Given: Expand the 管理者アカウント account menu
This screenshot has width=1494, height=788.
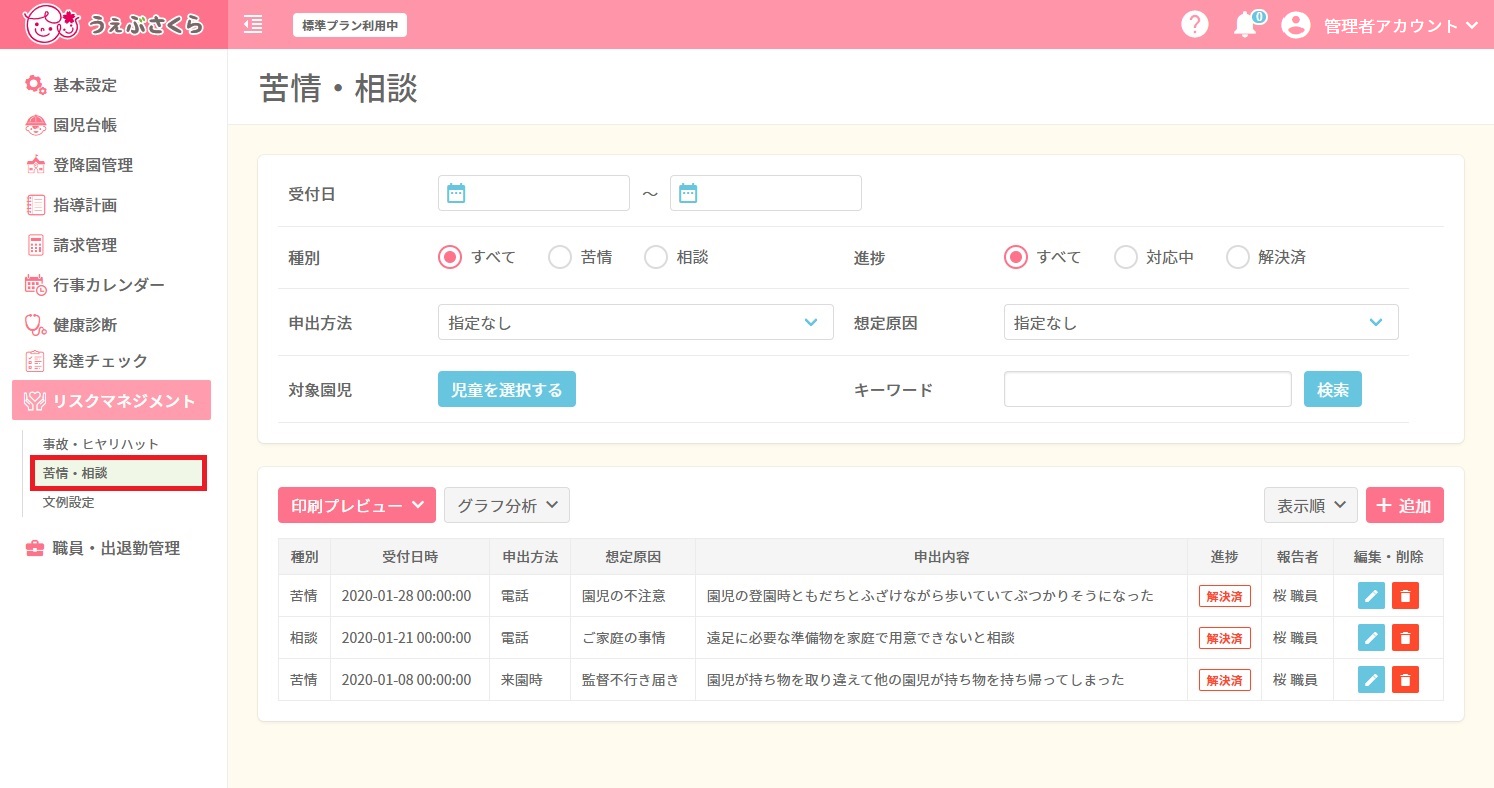Looking at the screenshot, I should pyautogui.click(x=1401, y=26).
